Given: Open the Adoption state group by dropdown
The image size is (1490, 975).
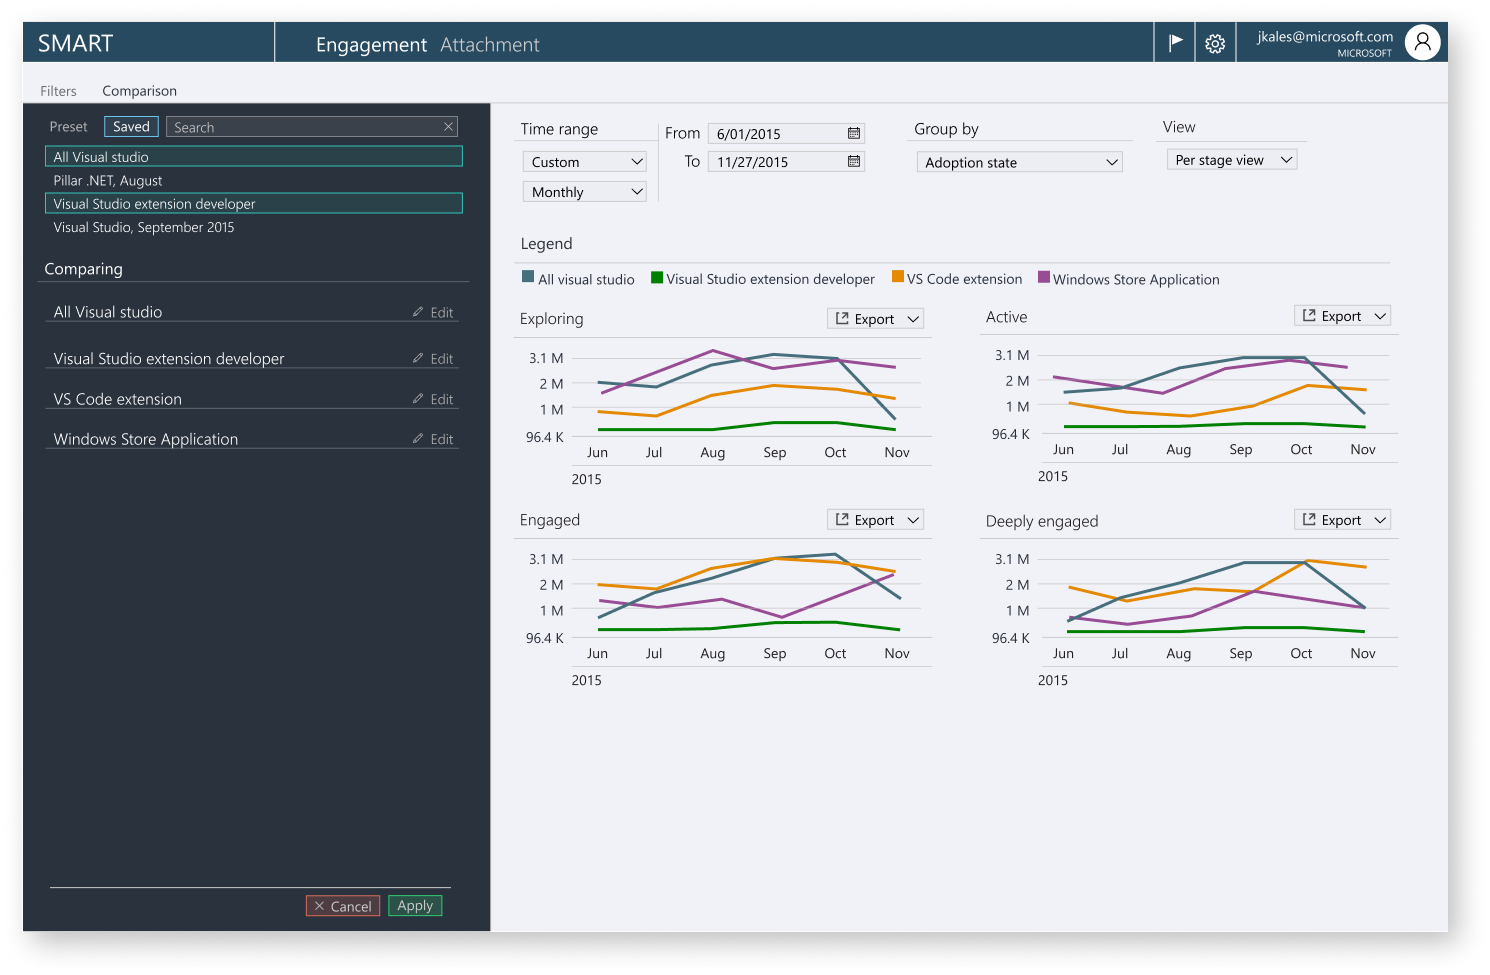Looking at the screenshot, I should (x=1019, y=162).
